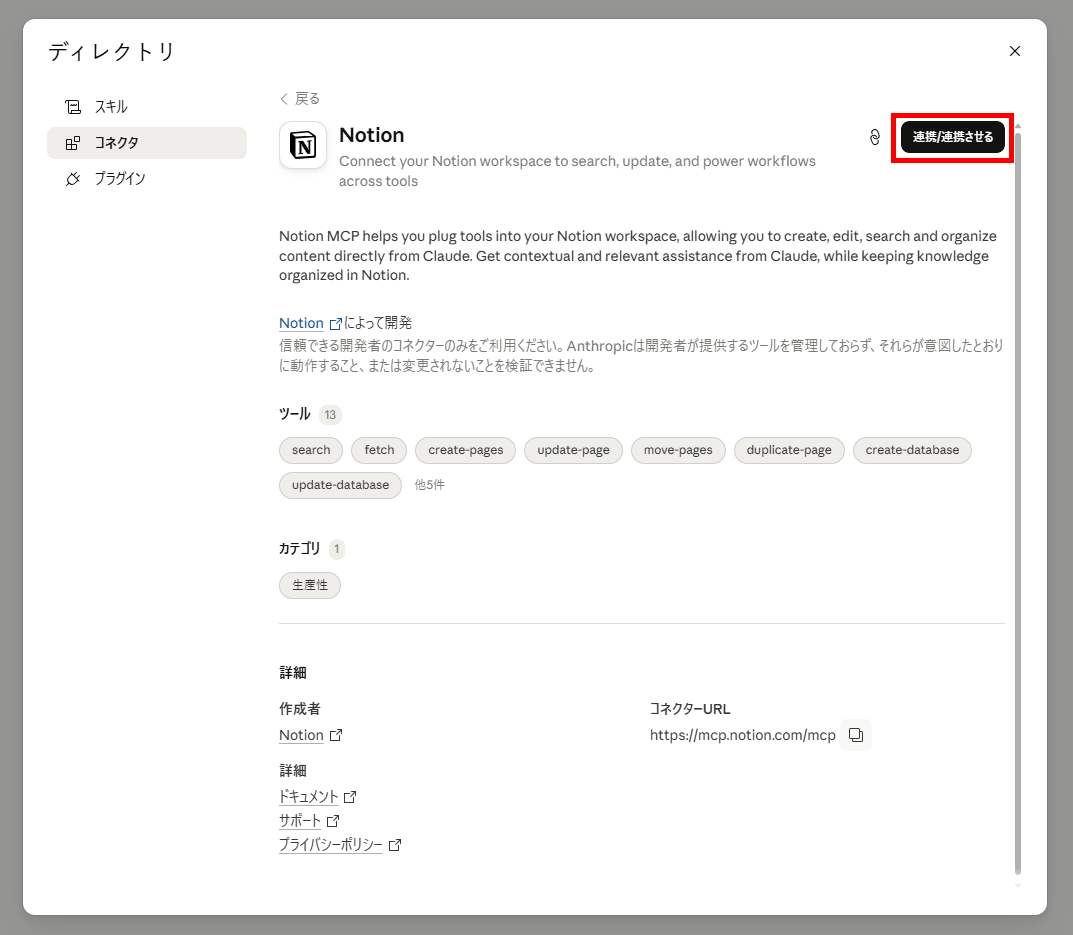The height and width of the screenshot is (935, 1073).
Task: Click external-link icon next to developer Notion
Action: (x=335, y=324)
